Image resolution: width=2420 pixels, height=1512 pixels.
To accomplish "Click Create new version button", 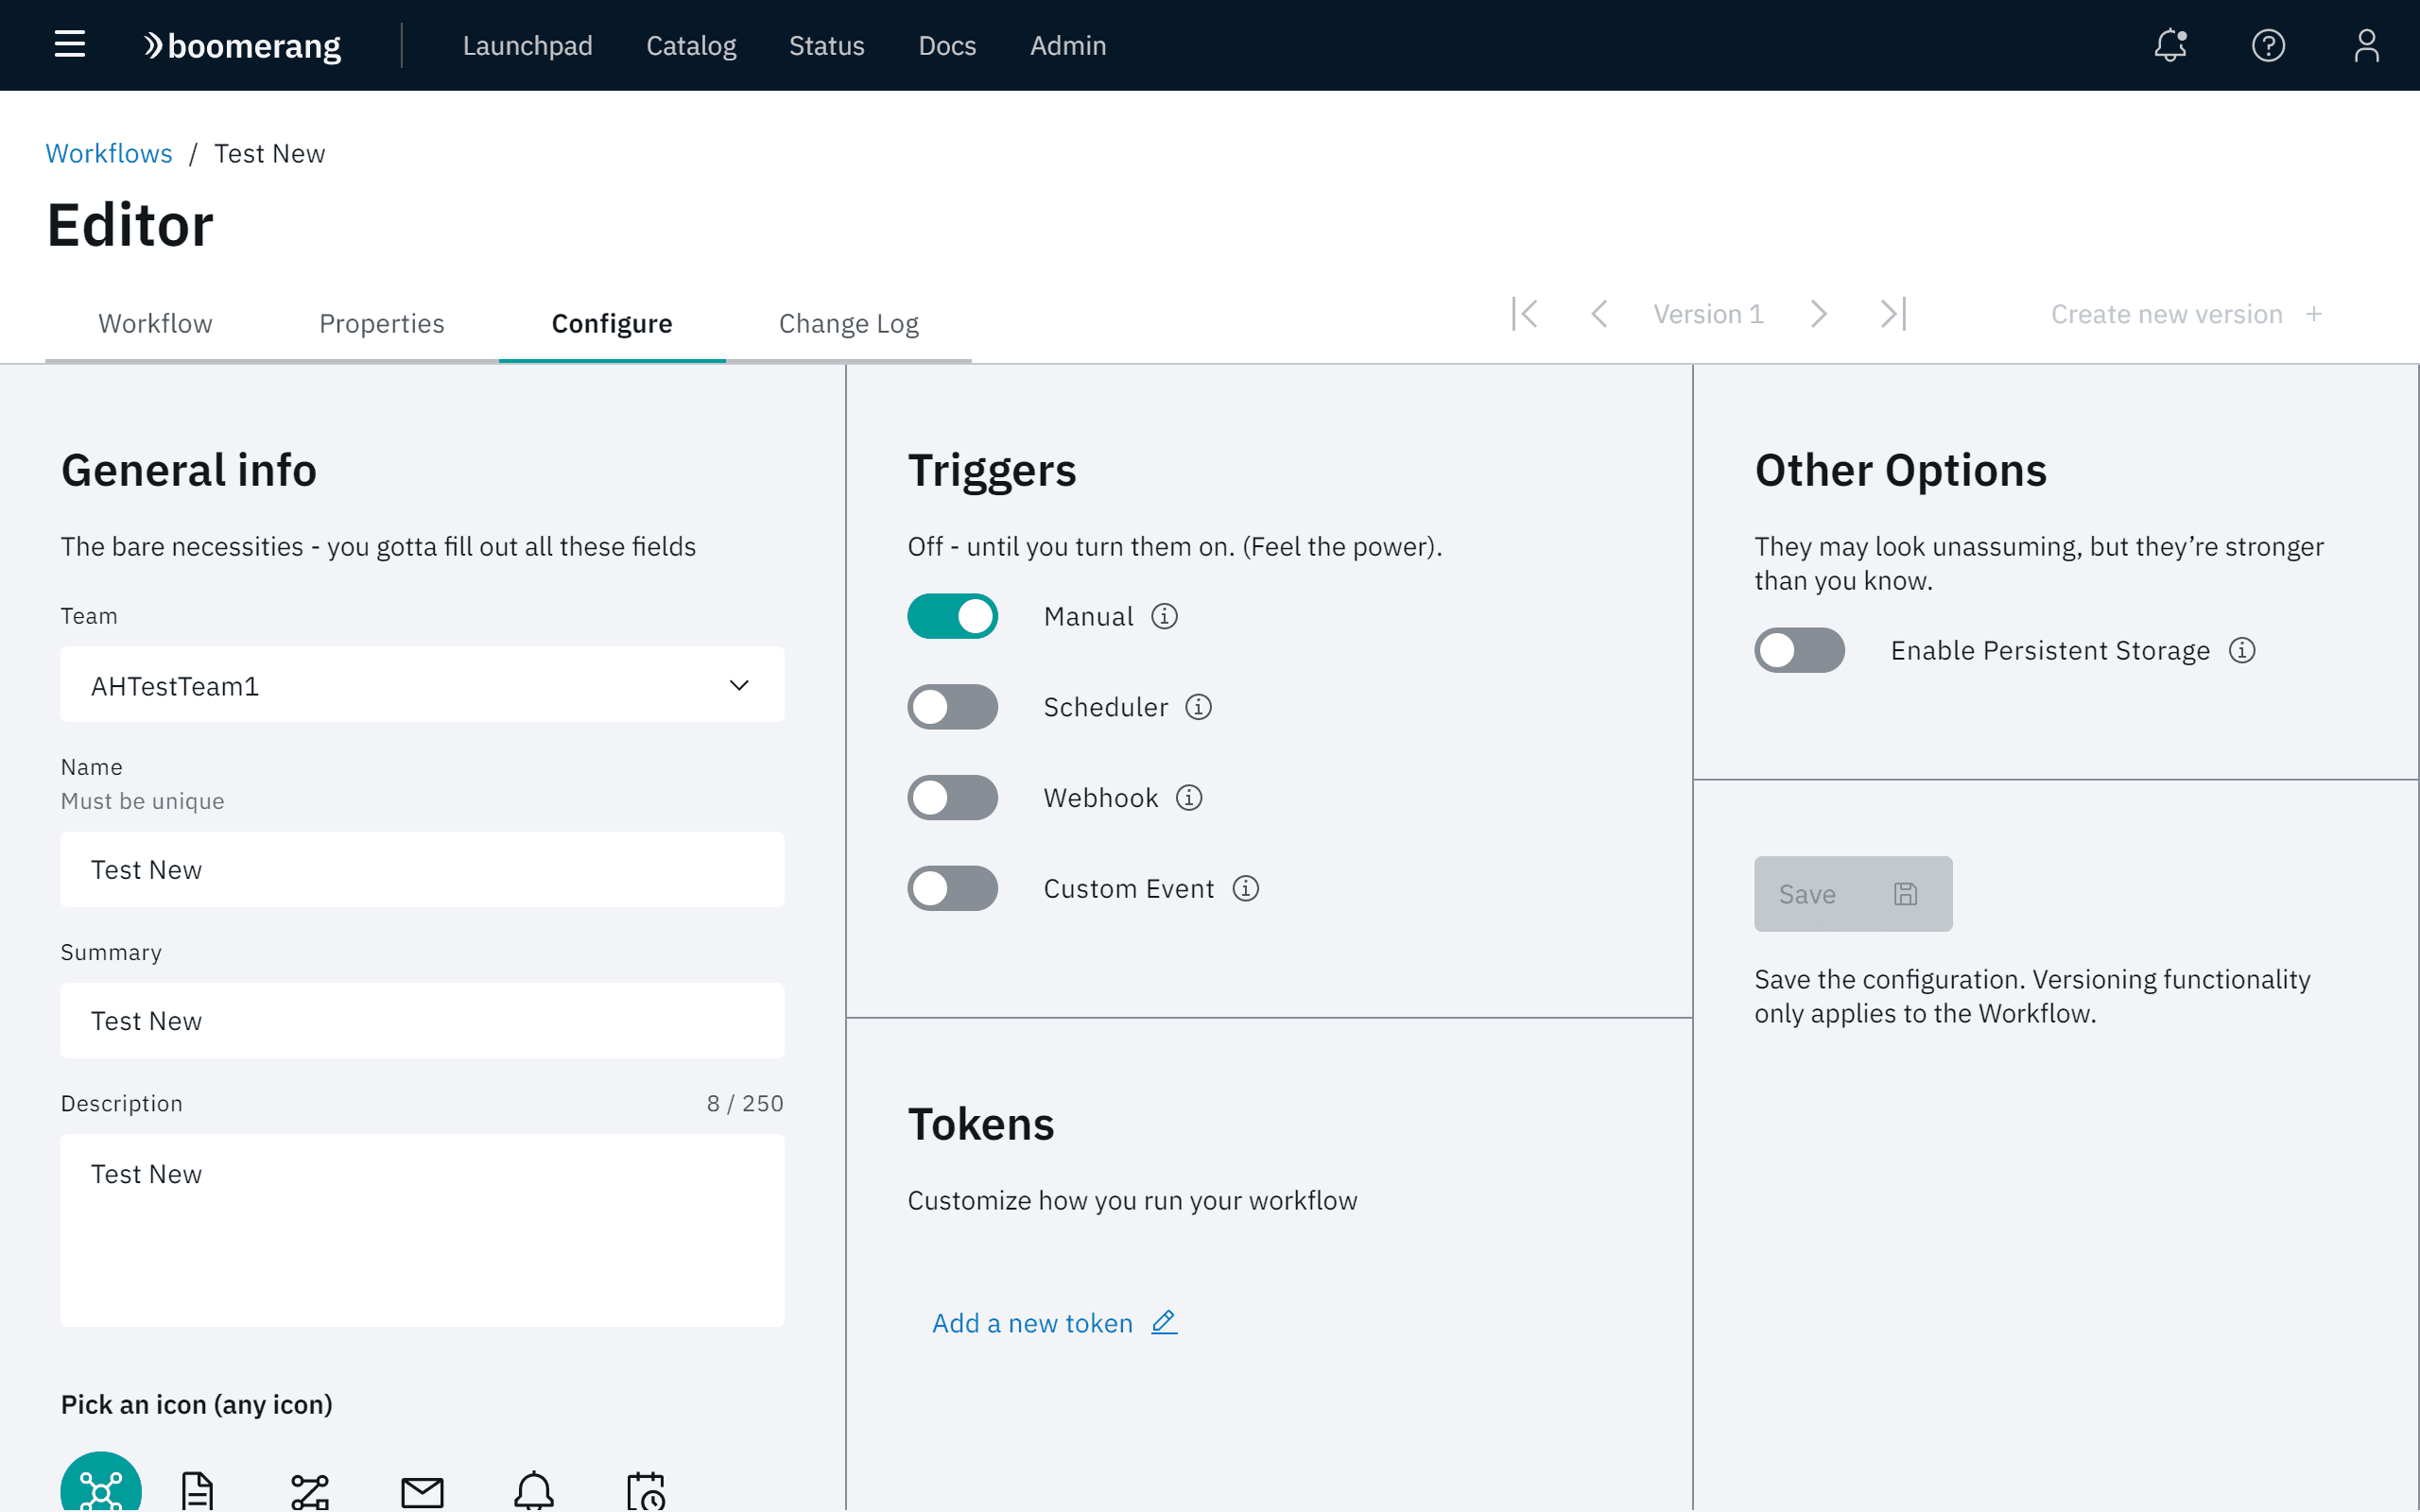I will pyautogui.click(x=2186, y=314).
